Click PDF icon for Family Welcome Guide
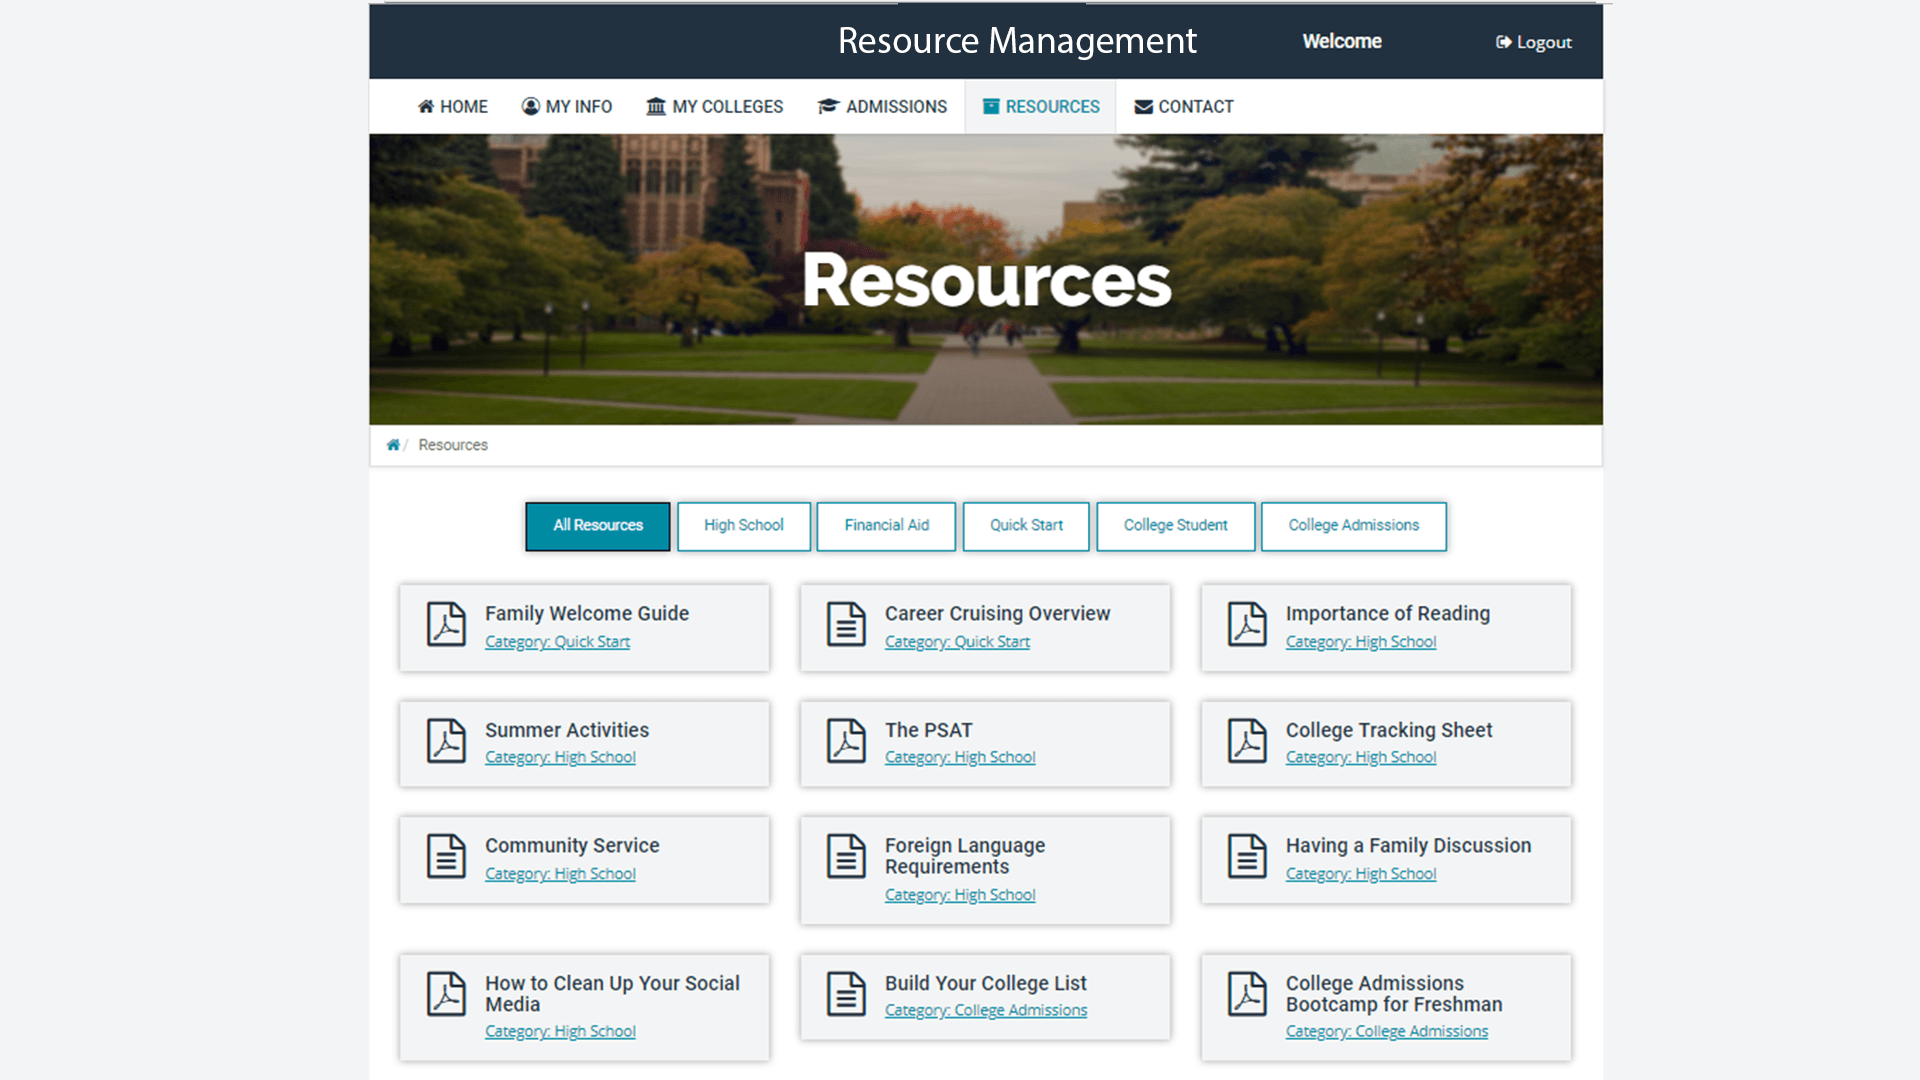Image resolution: width=1920 pixels, height=1080 pixels. [446, 624]
